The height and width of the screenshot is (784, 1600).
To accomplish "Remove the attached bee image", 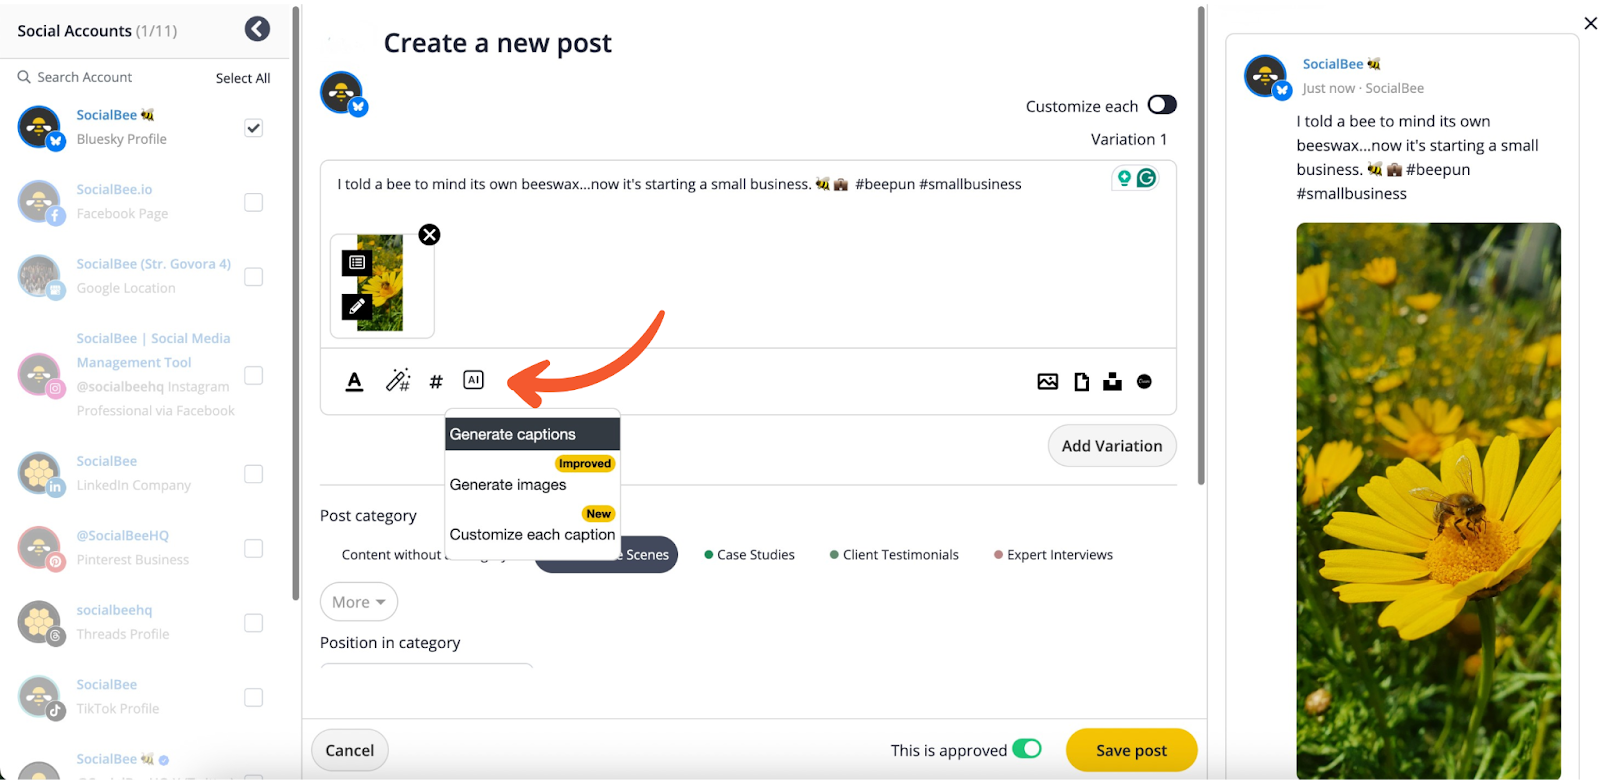I will click(x=429, y=235).
